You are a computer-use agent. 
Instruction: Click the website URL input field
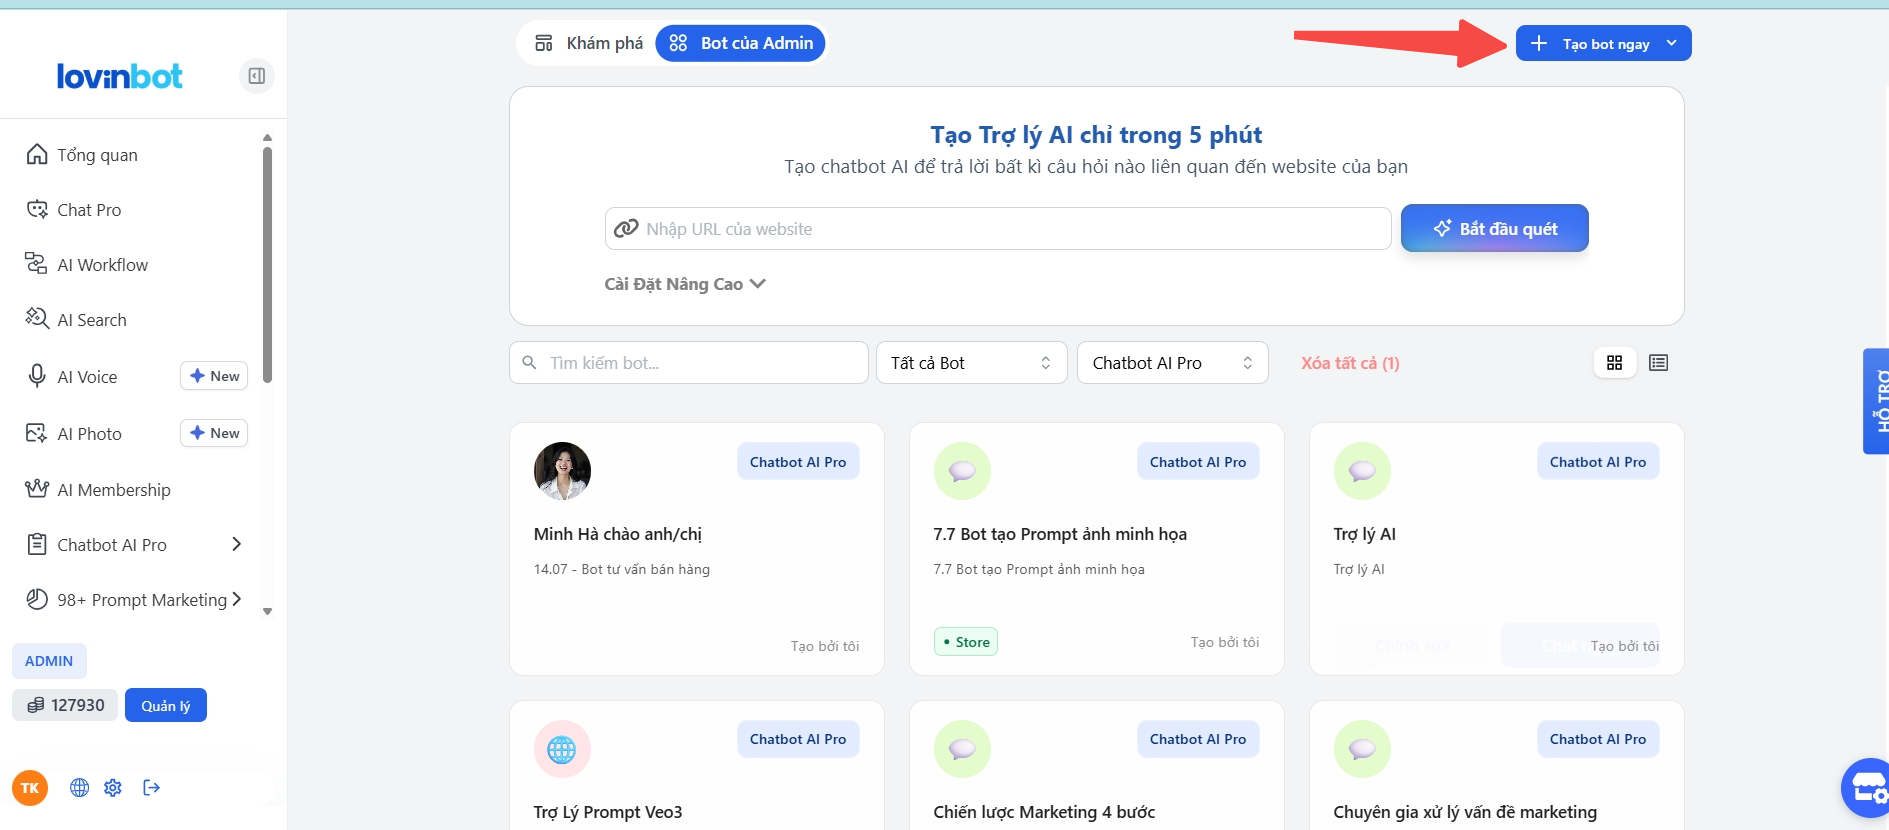pos(1000,229)
